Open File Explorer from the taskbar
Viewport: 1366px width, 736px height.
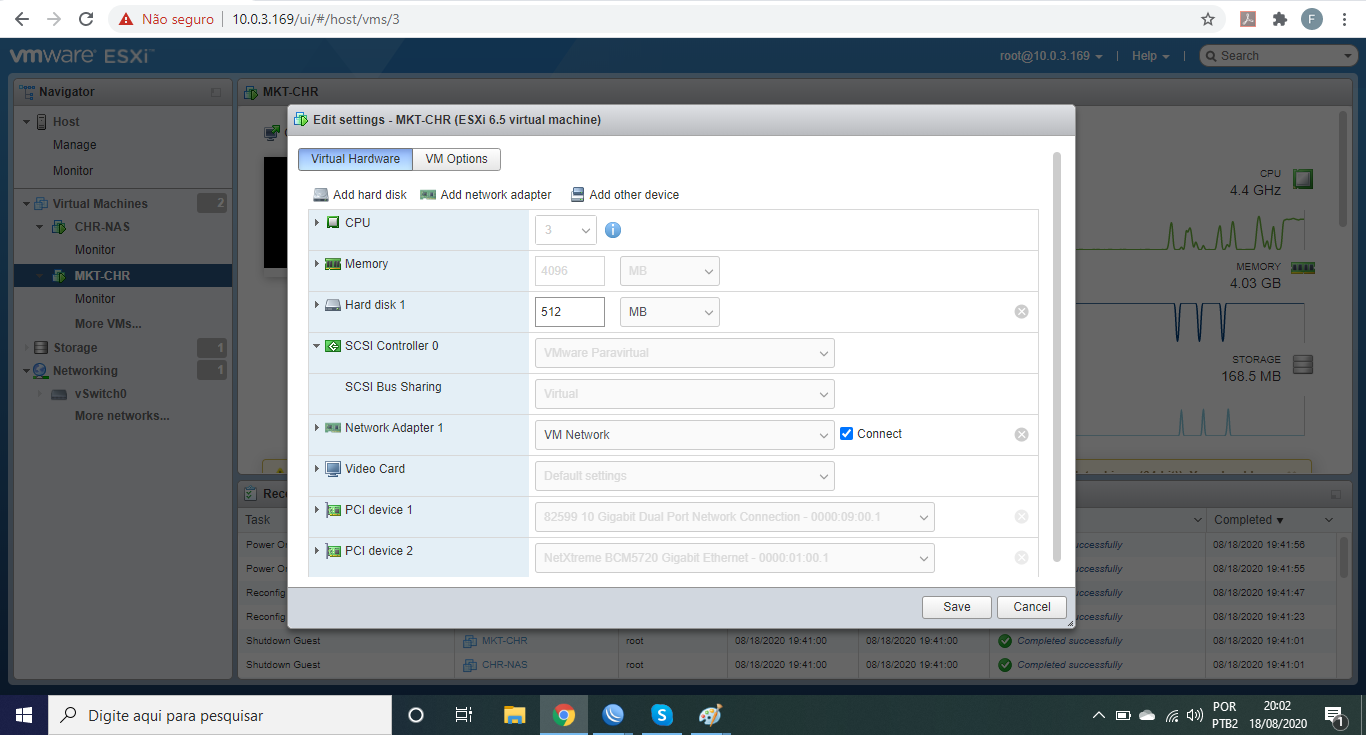coord(514,715)
